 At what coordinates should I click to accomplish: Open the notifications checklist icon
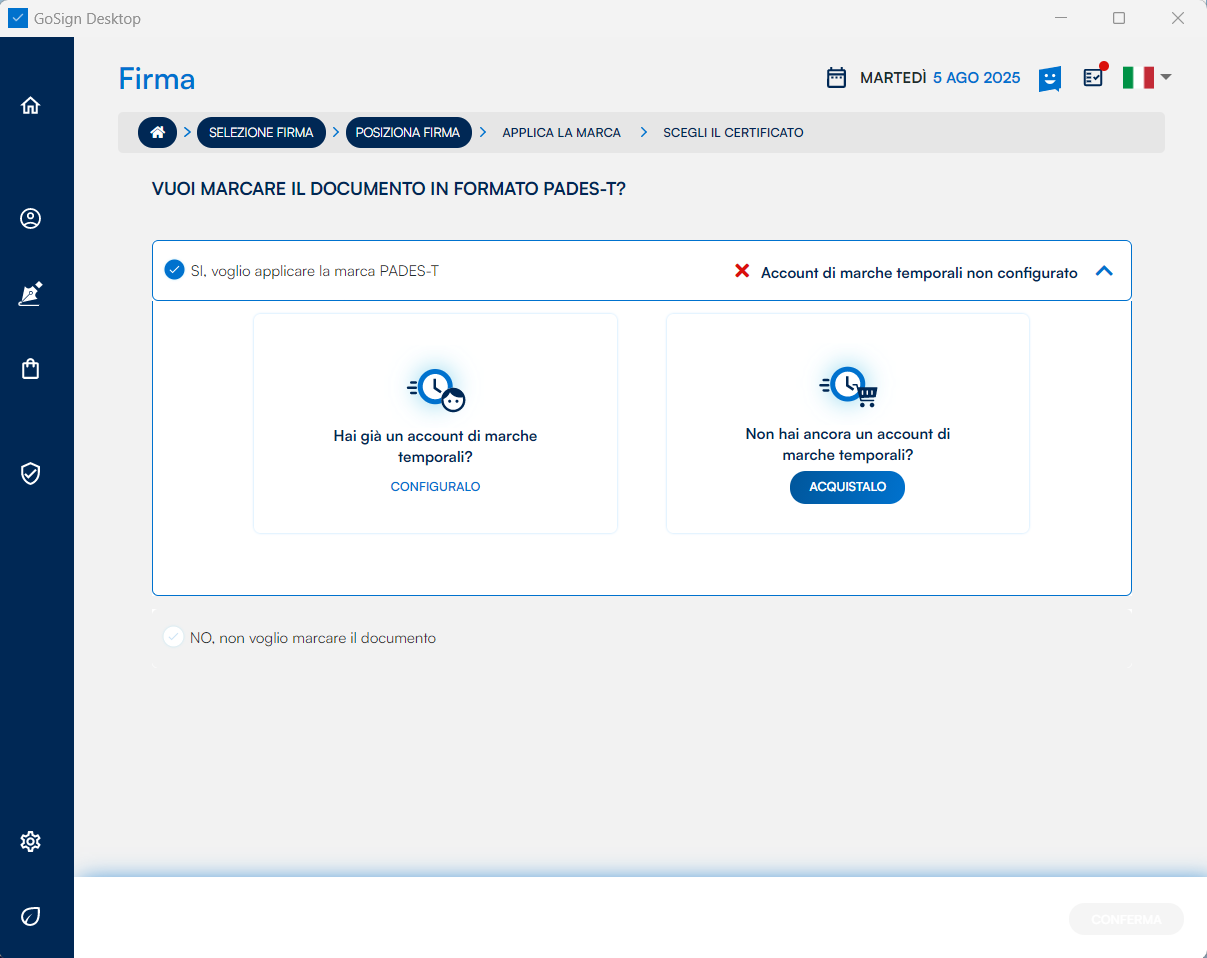click(x=1094, y=77)
